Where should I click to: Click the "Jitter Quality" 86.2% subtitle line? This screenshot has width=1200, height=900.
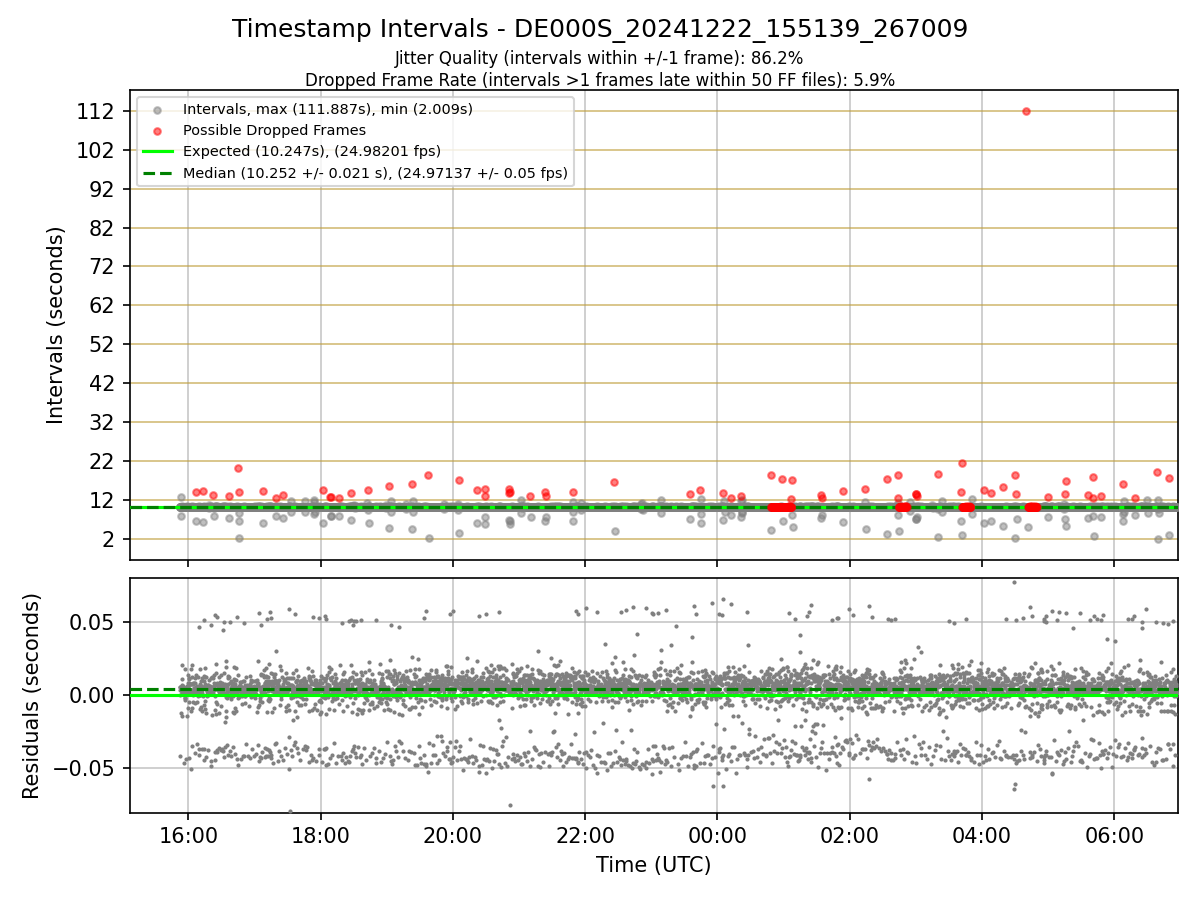pyautogui.click(x=599, y=58)
